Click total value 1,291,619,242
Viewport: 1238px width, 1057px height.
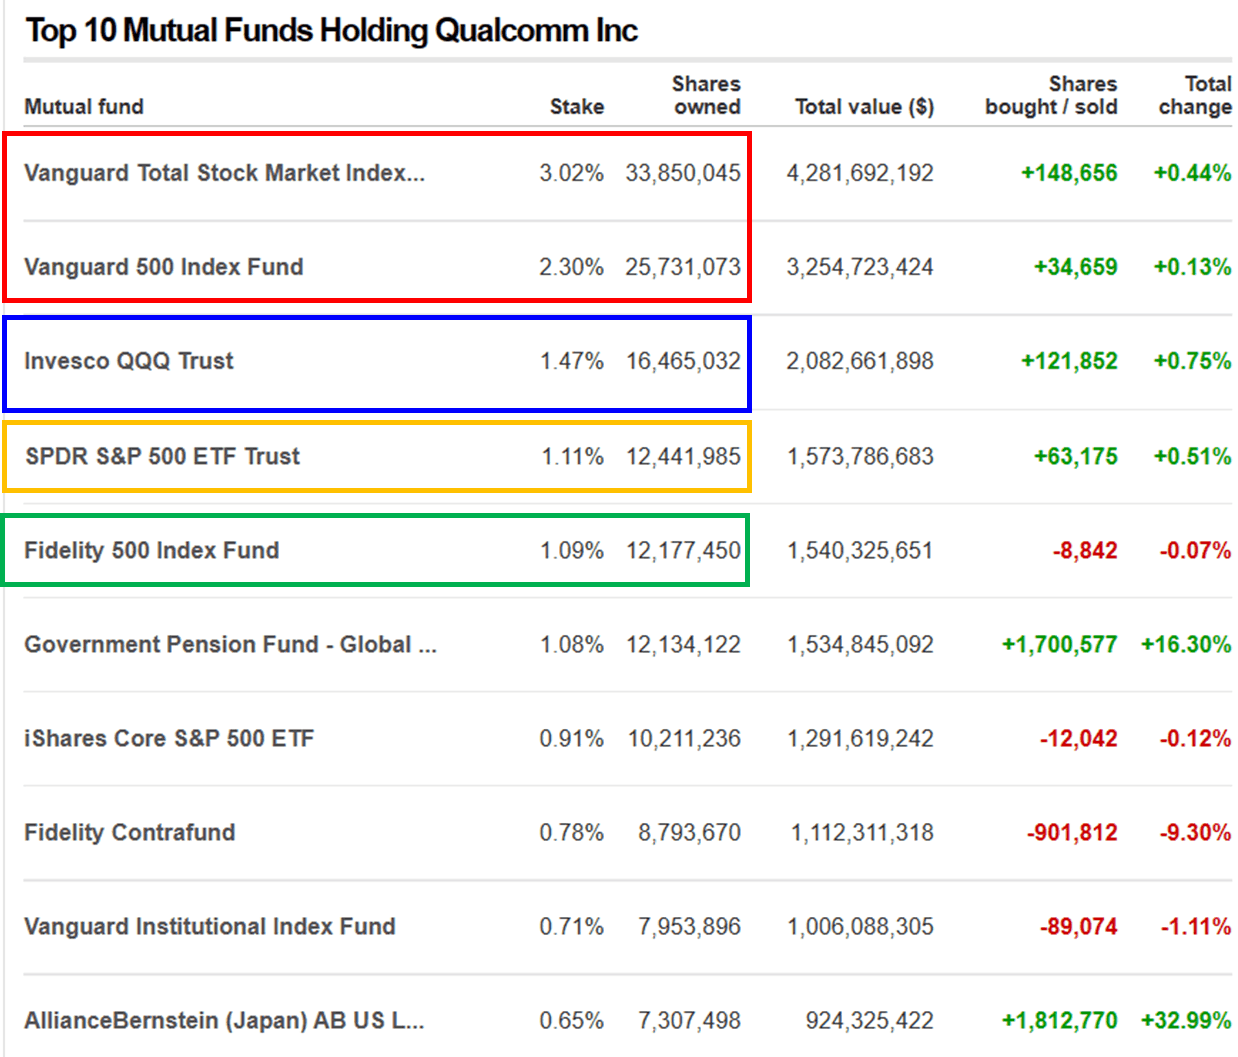point(861,738)
